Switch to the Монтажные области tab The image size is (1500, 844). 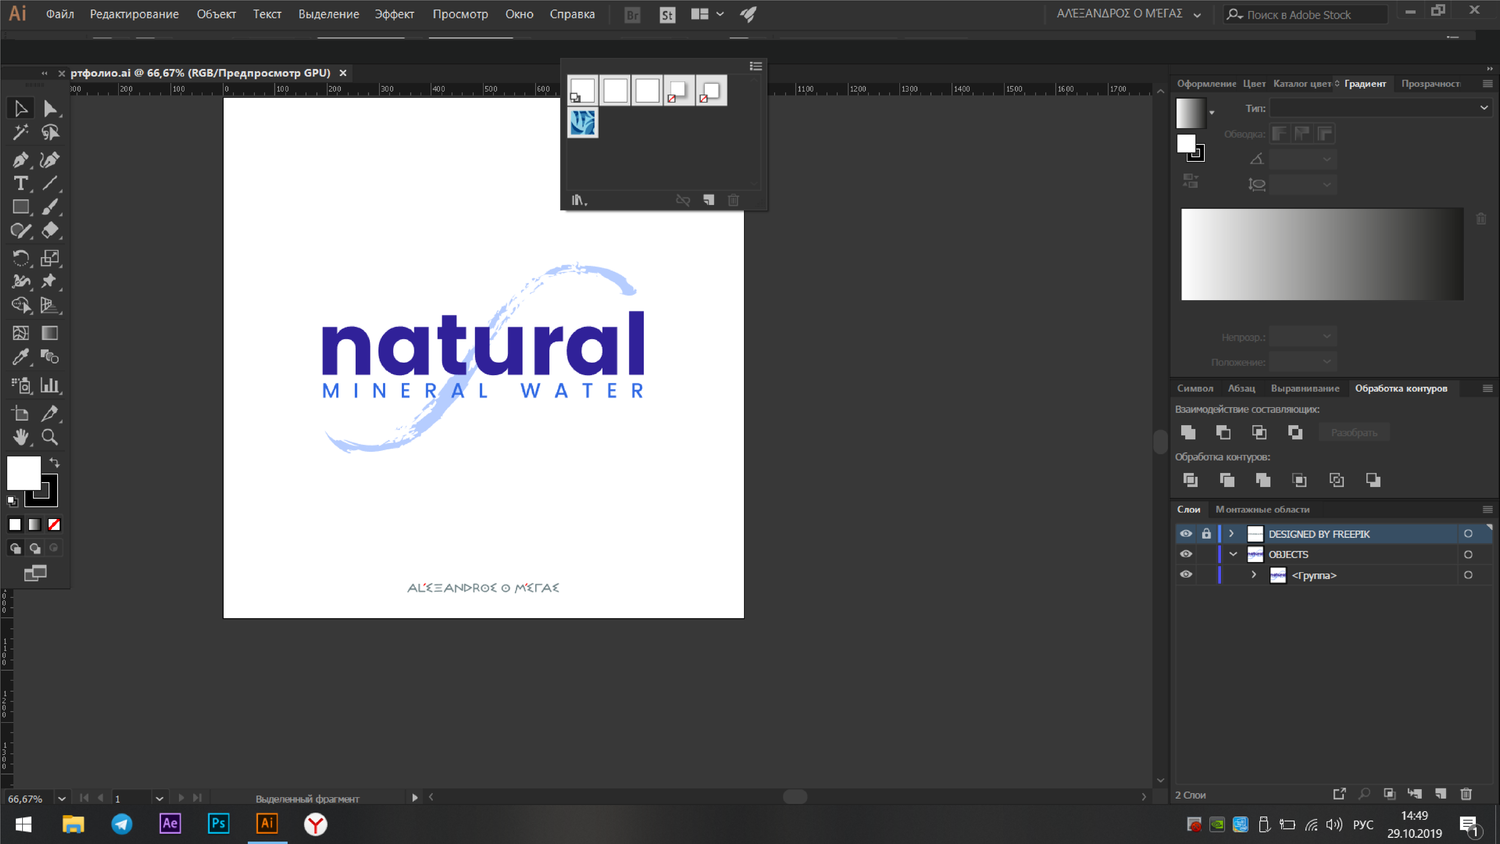point(1262,509)
